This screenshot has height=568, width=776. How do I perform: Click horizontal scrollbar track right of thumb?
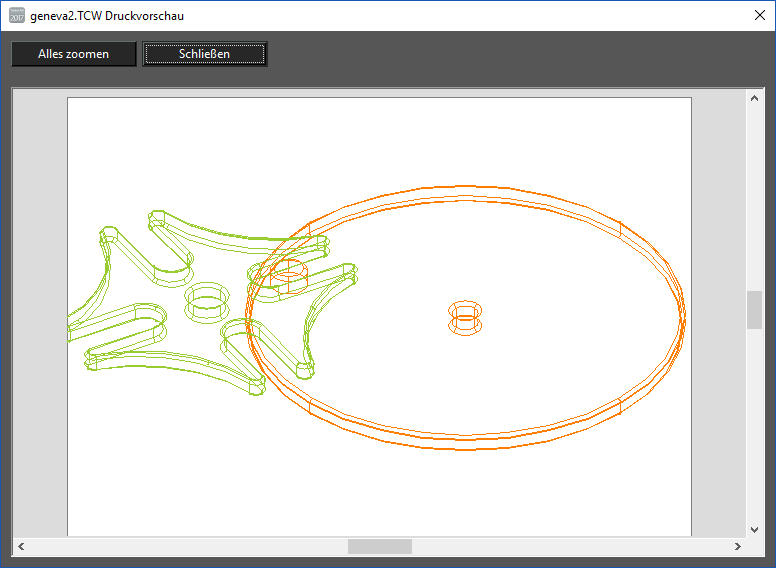pyautogui.click(x=570, y=546)
